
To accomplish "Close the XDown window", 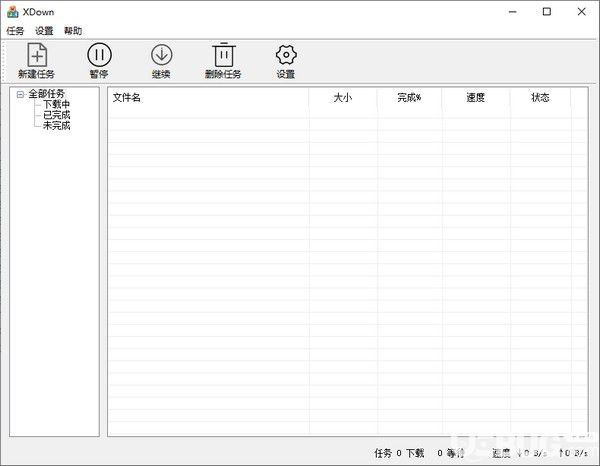I will [x=581, y=12].
